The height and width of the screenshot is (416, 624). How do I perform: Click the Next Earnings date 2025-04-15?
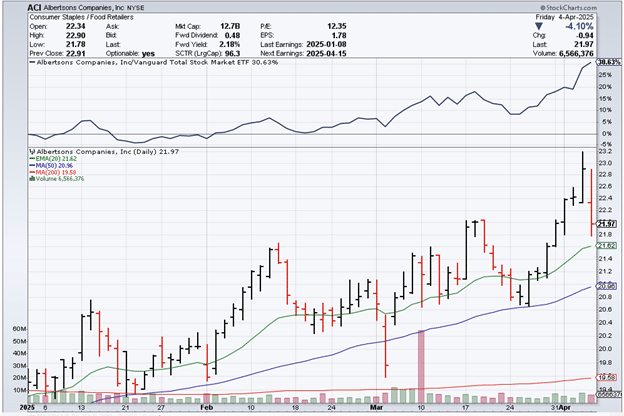coord(326,53)
